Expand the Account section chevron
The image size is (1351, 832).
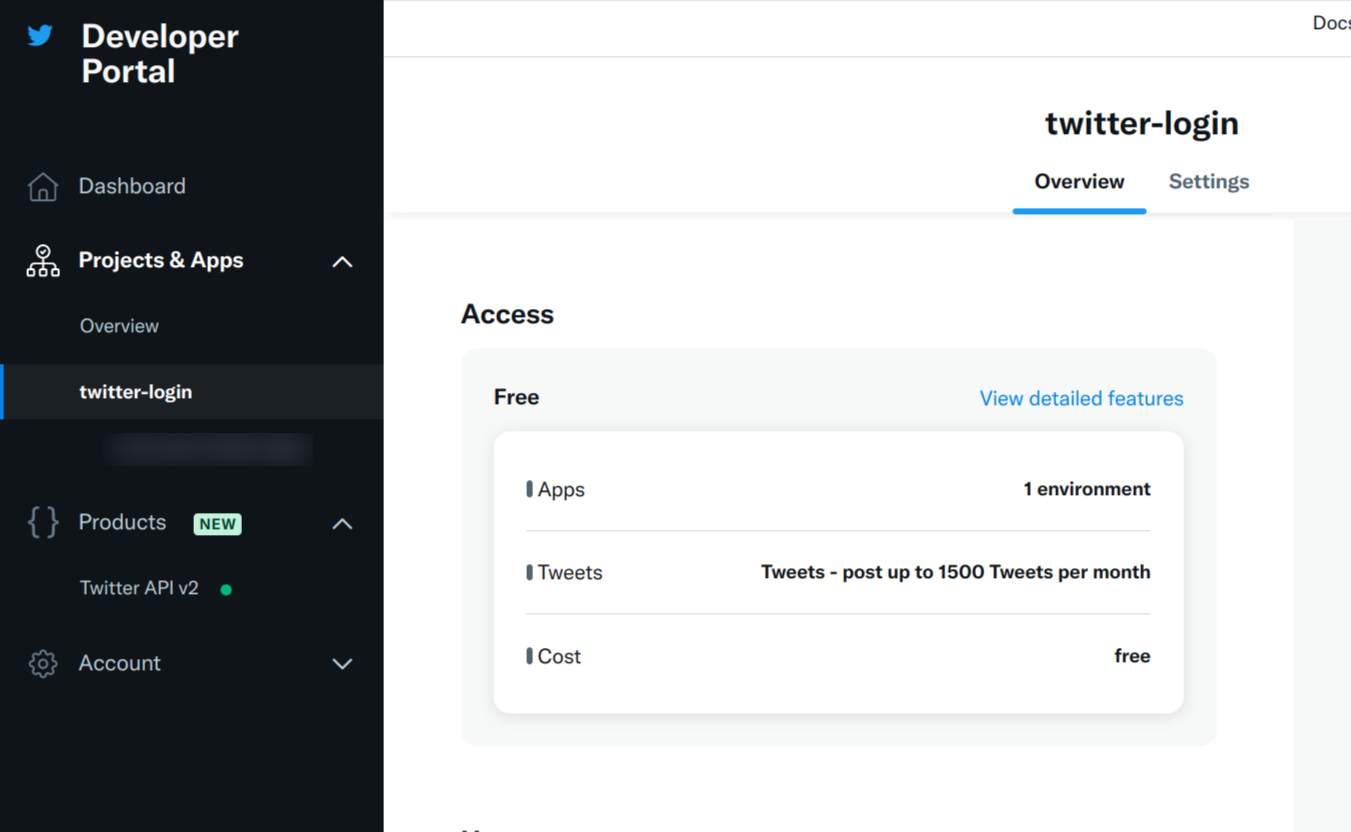click(342, 664)
